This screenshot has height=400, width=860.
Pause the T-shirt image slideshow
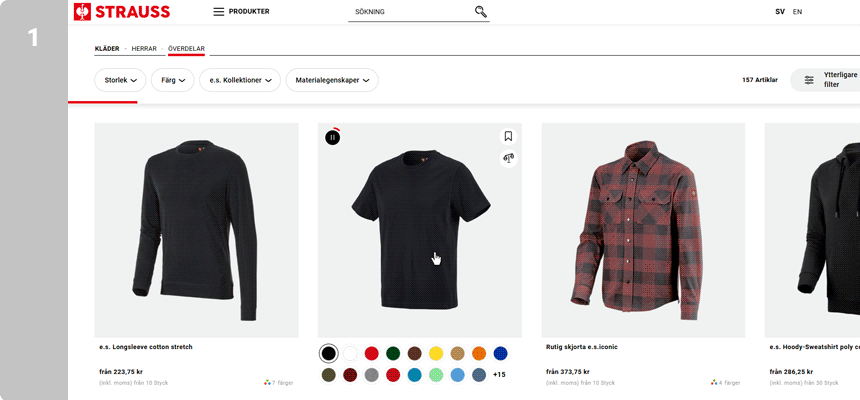pyautogui.click(x=333, y=137)
